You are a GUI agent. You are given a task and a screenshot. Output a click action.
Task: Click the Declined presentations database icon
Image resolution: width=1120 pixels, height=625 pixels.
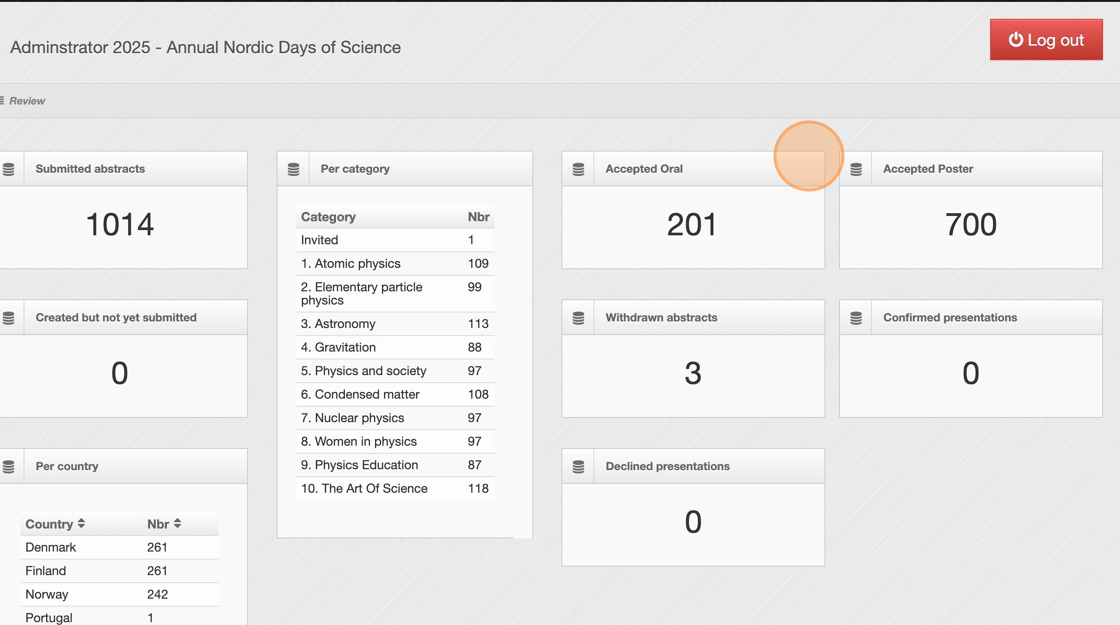[578, 467]
